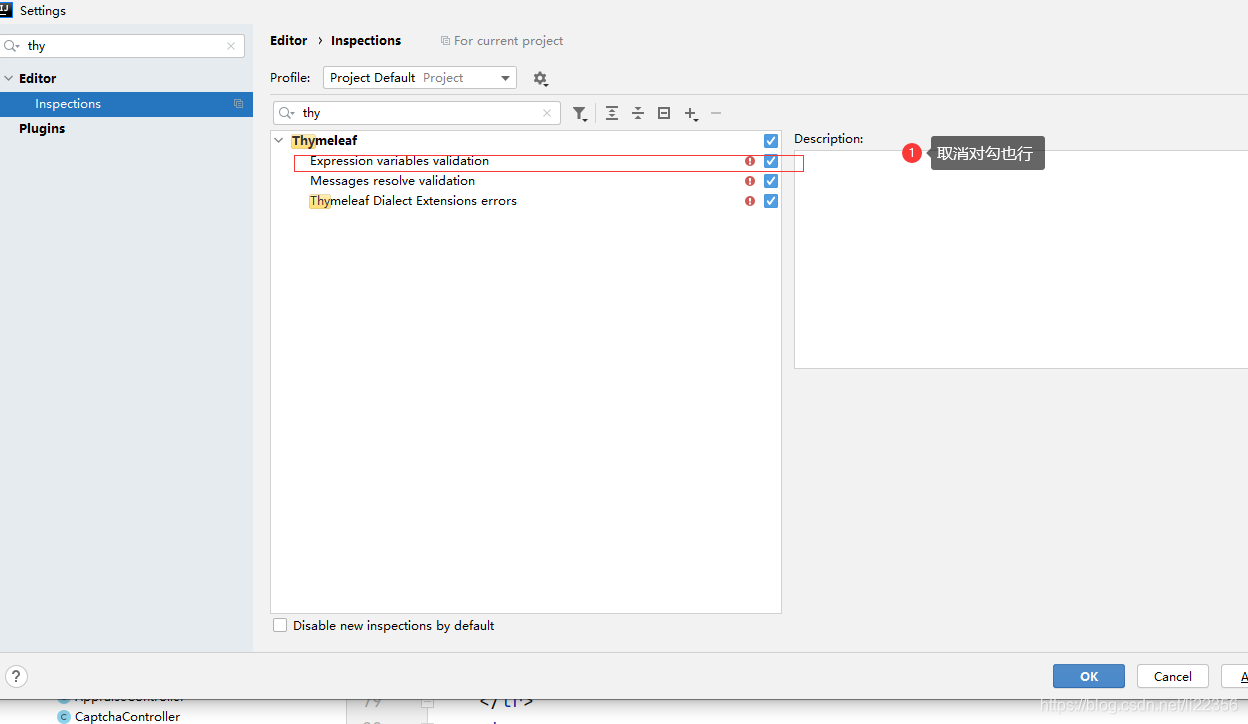Reset to empty square toolbar icon

[x=664, y=113]
